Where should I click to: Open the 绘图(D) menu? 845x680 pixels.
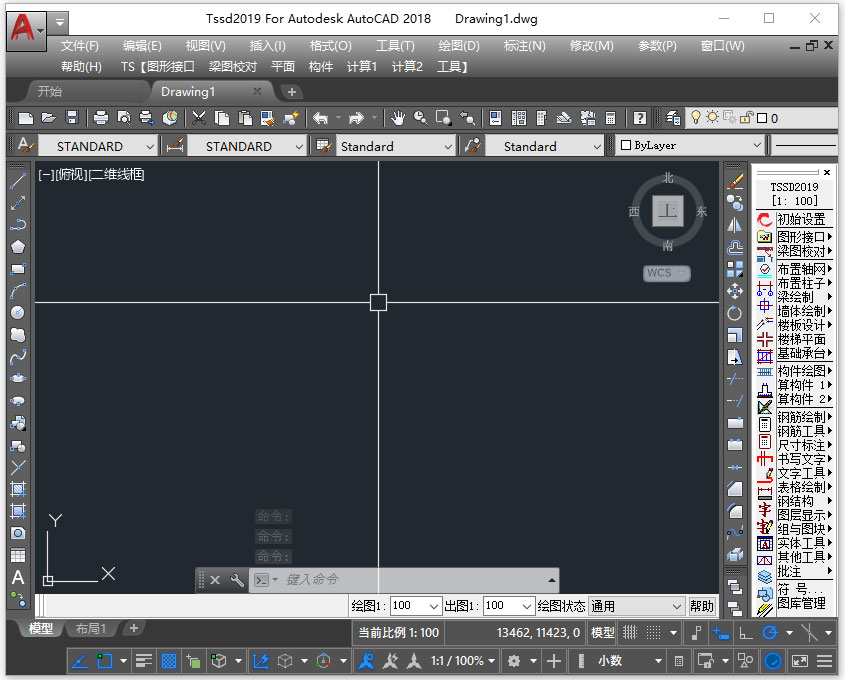[459, 46]
